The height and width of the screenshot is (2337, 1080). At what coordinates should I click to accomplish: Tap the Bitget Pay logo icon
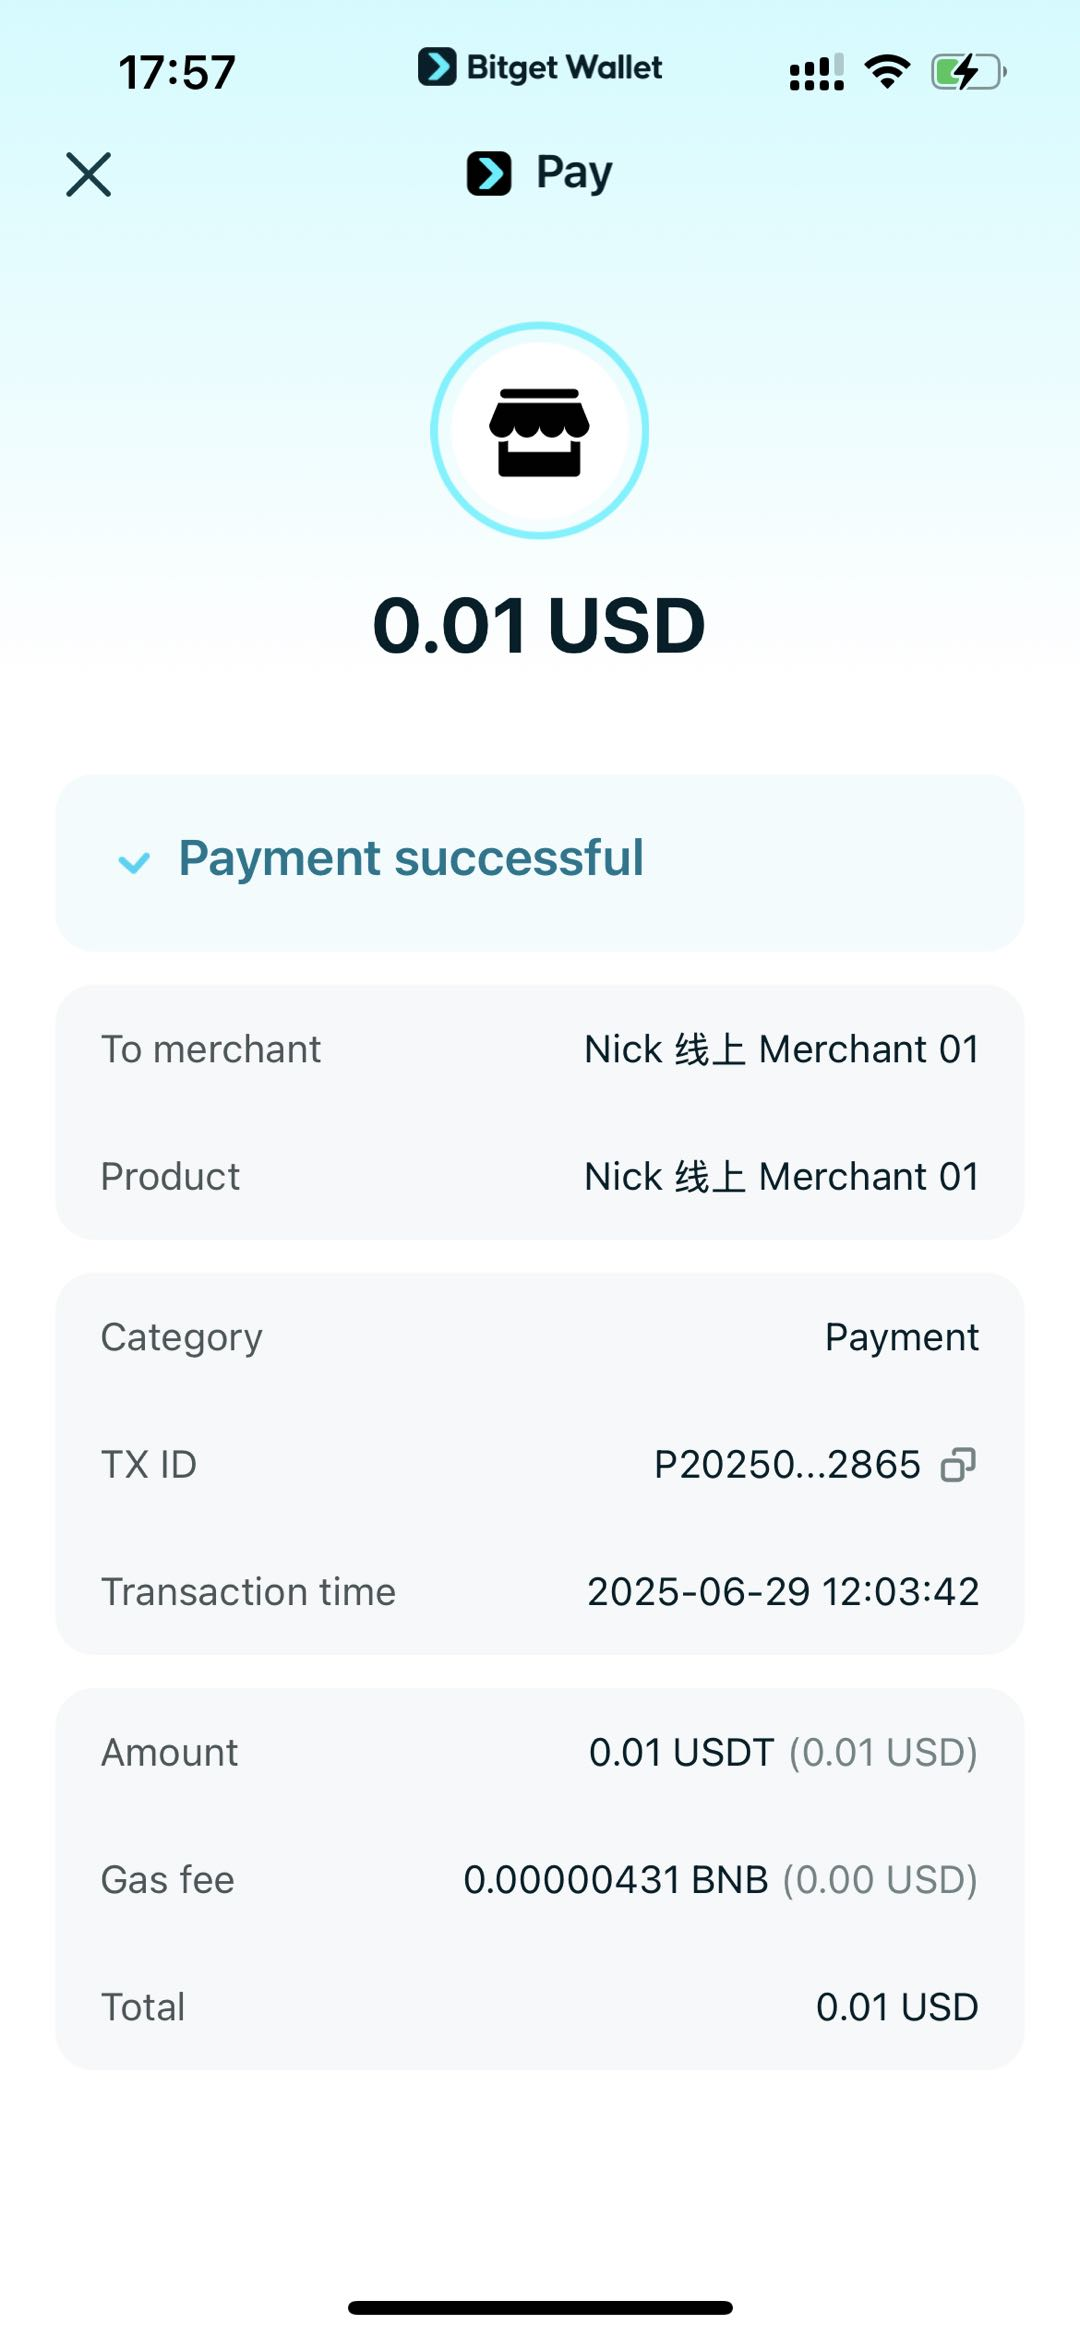tap(489, 173)
